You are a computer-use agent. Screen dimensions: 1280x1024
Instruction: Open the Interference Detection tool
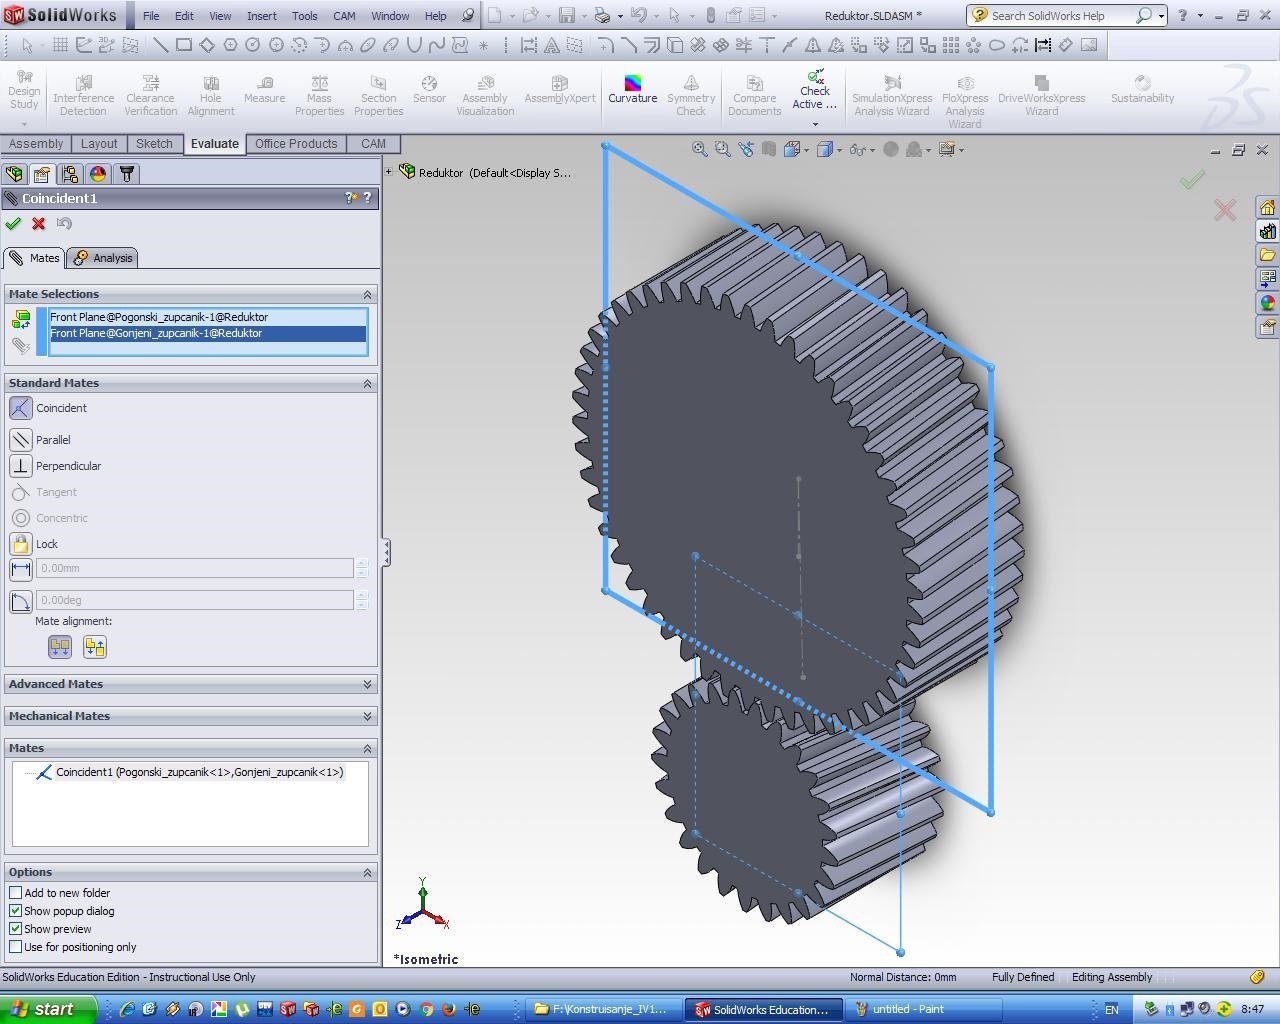pos(84,96)
